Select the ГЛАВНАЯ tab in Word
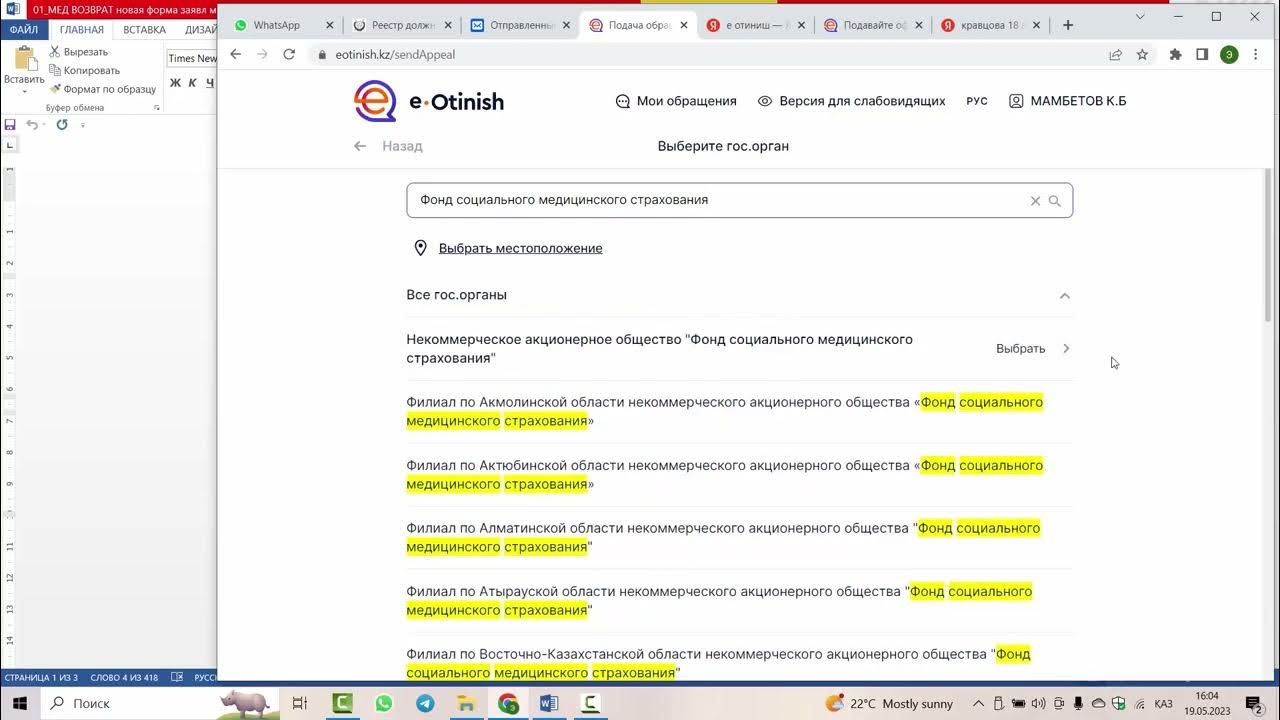Image resolution: width=1280 pixels, height=720 pixels. [81, 30]
